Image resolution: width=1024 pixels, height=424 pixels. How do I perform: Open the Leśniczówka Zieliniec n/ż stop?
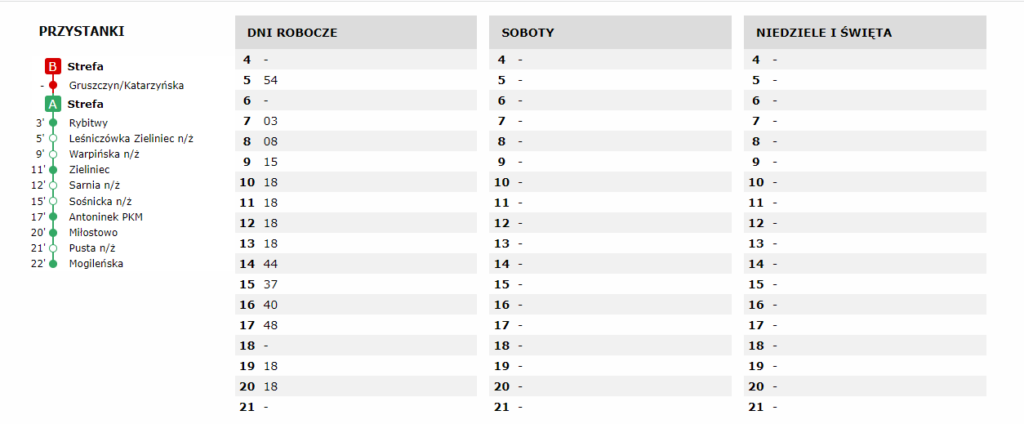click(130, 138)
